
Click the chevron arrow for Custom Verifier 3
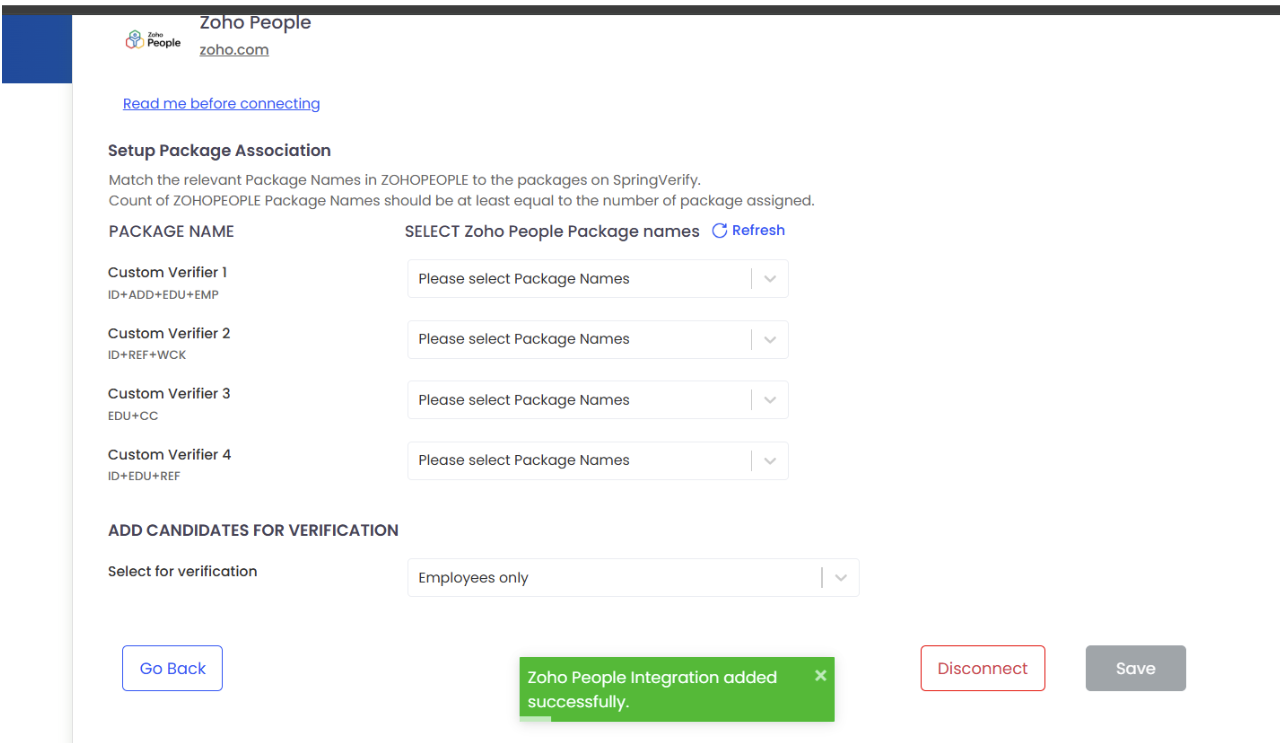point(770,400)
